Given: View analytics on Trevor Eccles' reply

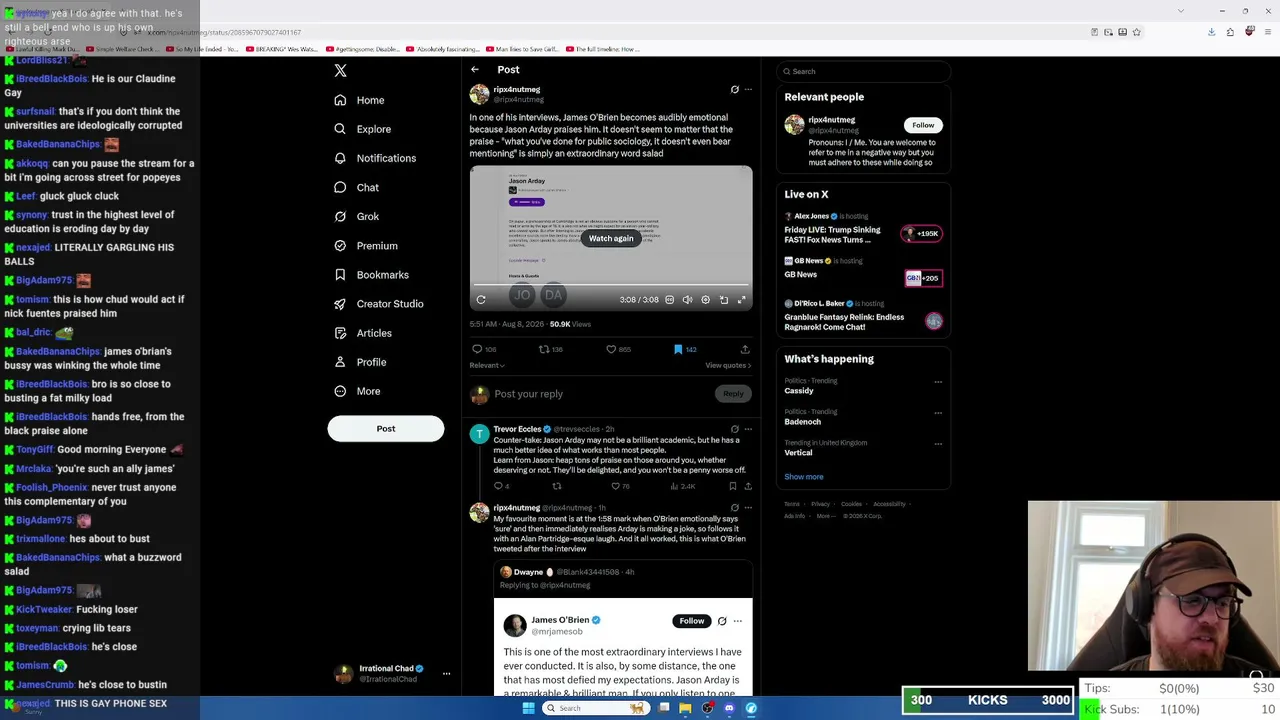Looking at the screenshot, I should click(x=682, y=486).
